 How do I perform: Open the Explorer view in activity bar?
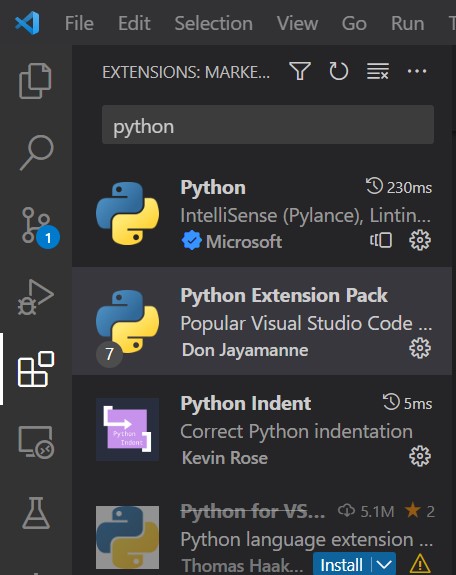pos(35,81)
